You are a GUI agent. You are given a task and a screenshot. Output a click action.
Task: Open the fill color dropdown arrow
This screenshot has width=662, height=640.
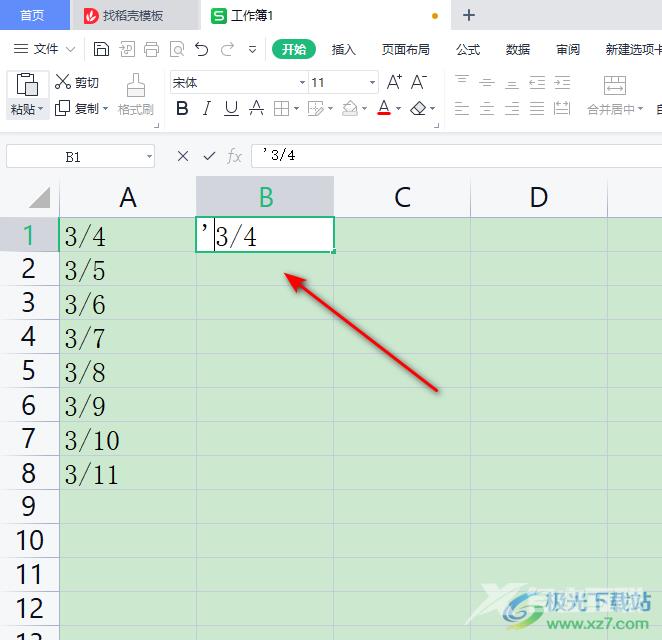point(364,109)
